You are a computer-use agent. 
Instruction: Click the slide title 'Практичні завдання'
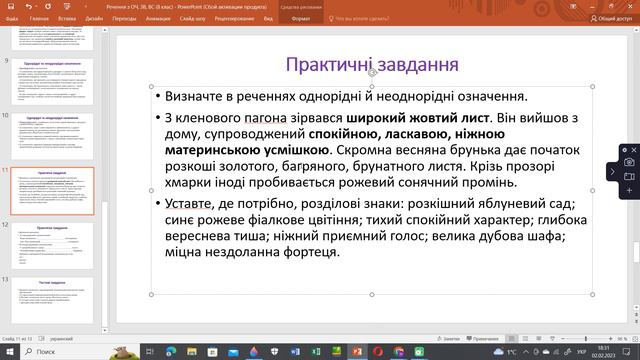coord(372,64)
